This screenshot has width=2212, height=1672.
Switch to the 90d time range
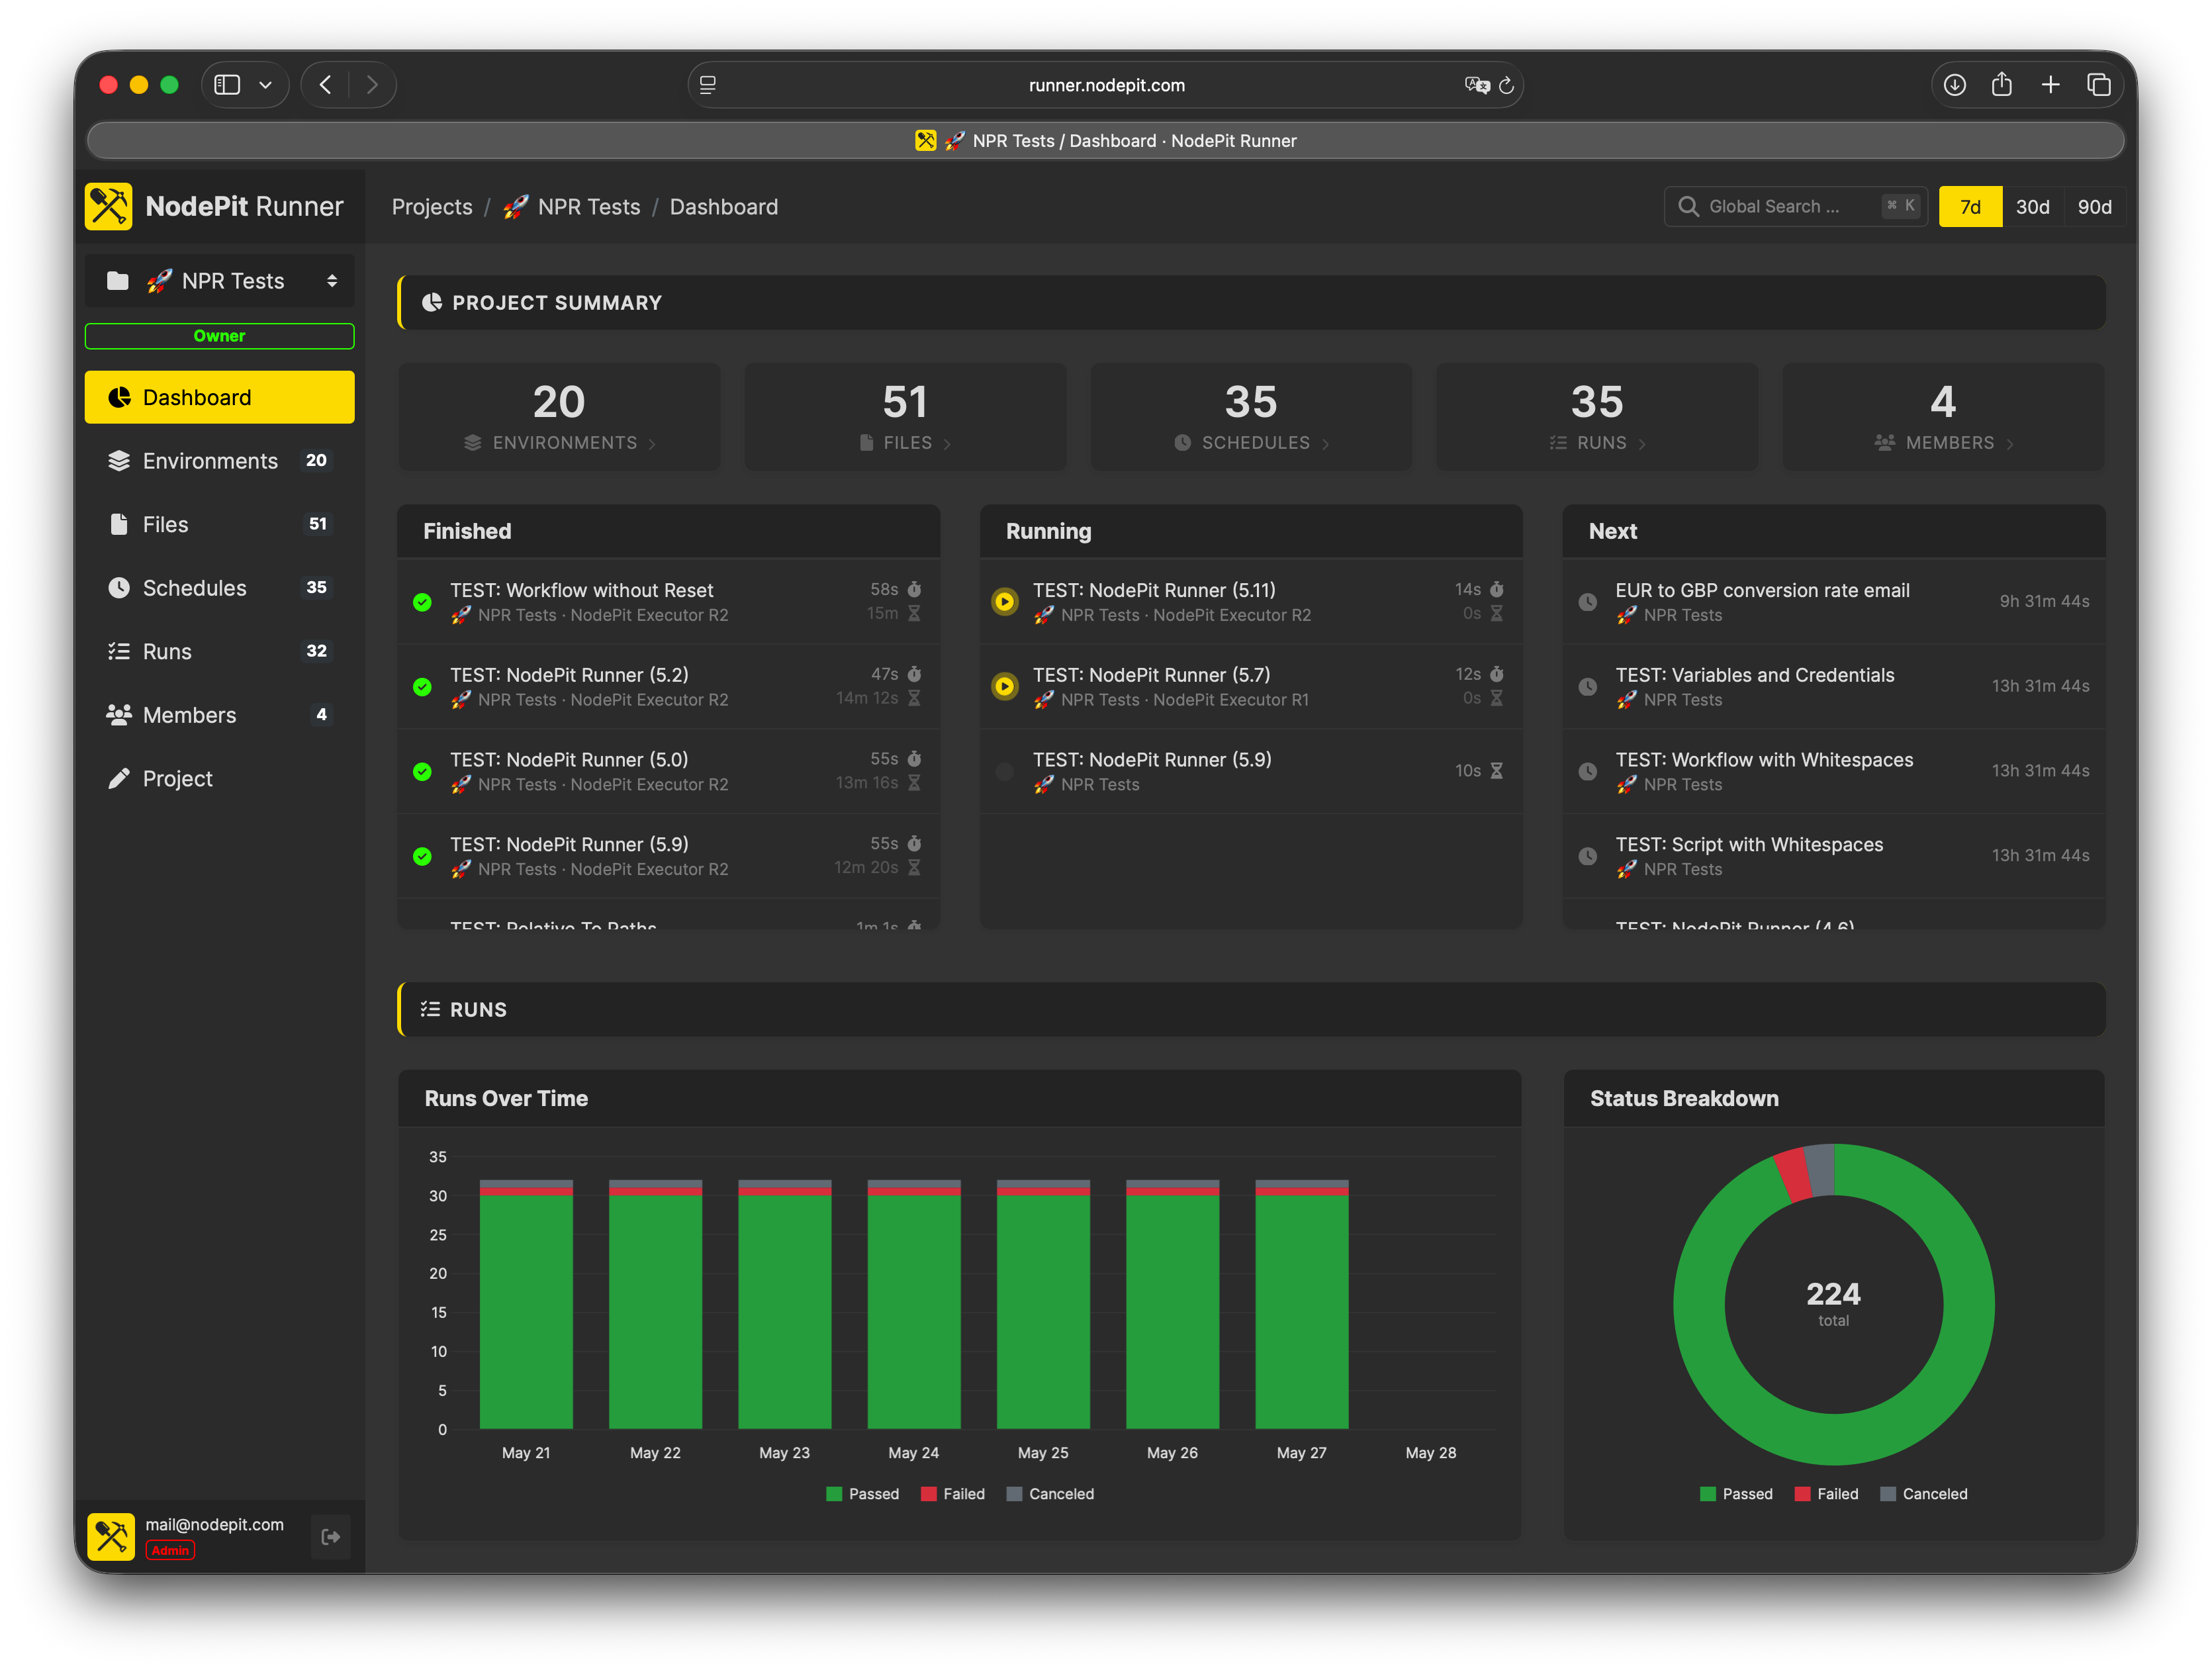[2094, 207]
